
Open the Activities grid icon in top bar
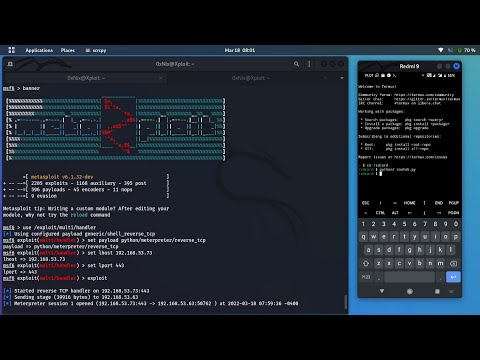[x=12, y=50]
